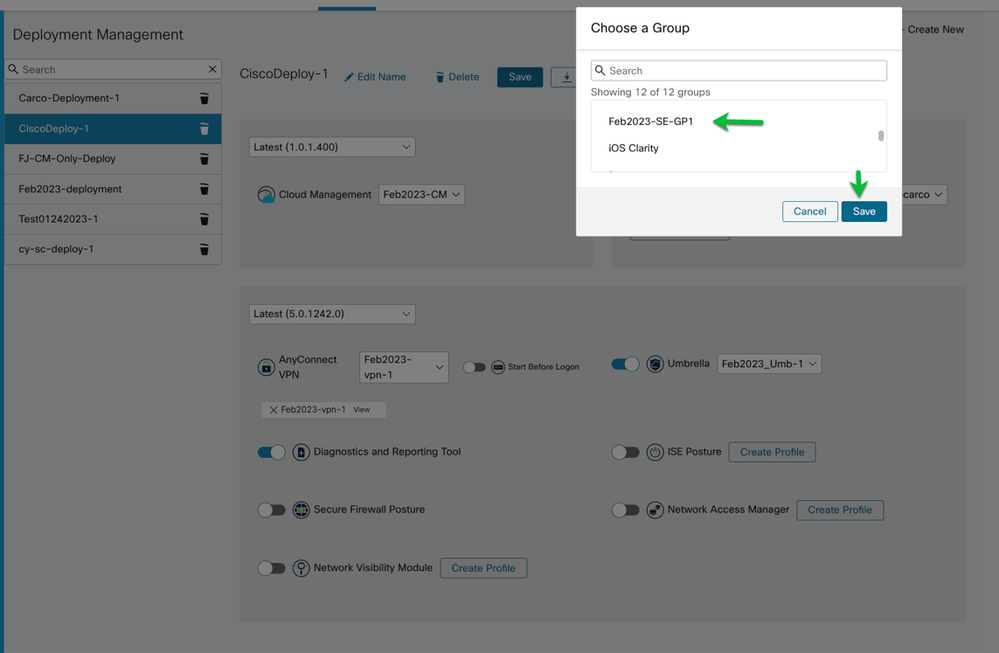Viewport: 999px width, 653px height.
Task: Open the cy-sc-deploy-1 deployment
Action: pyautogui.click(x=113, y=249)
